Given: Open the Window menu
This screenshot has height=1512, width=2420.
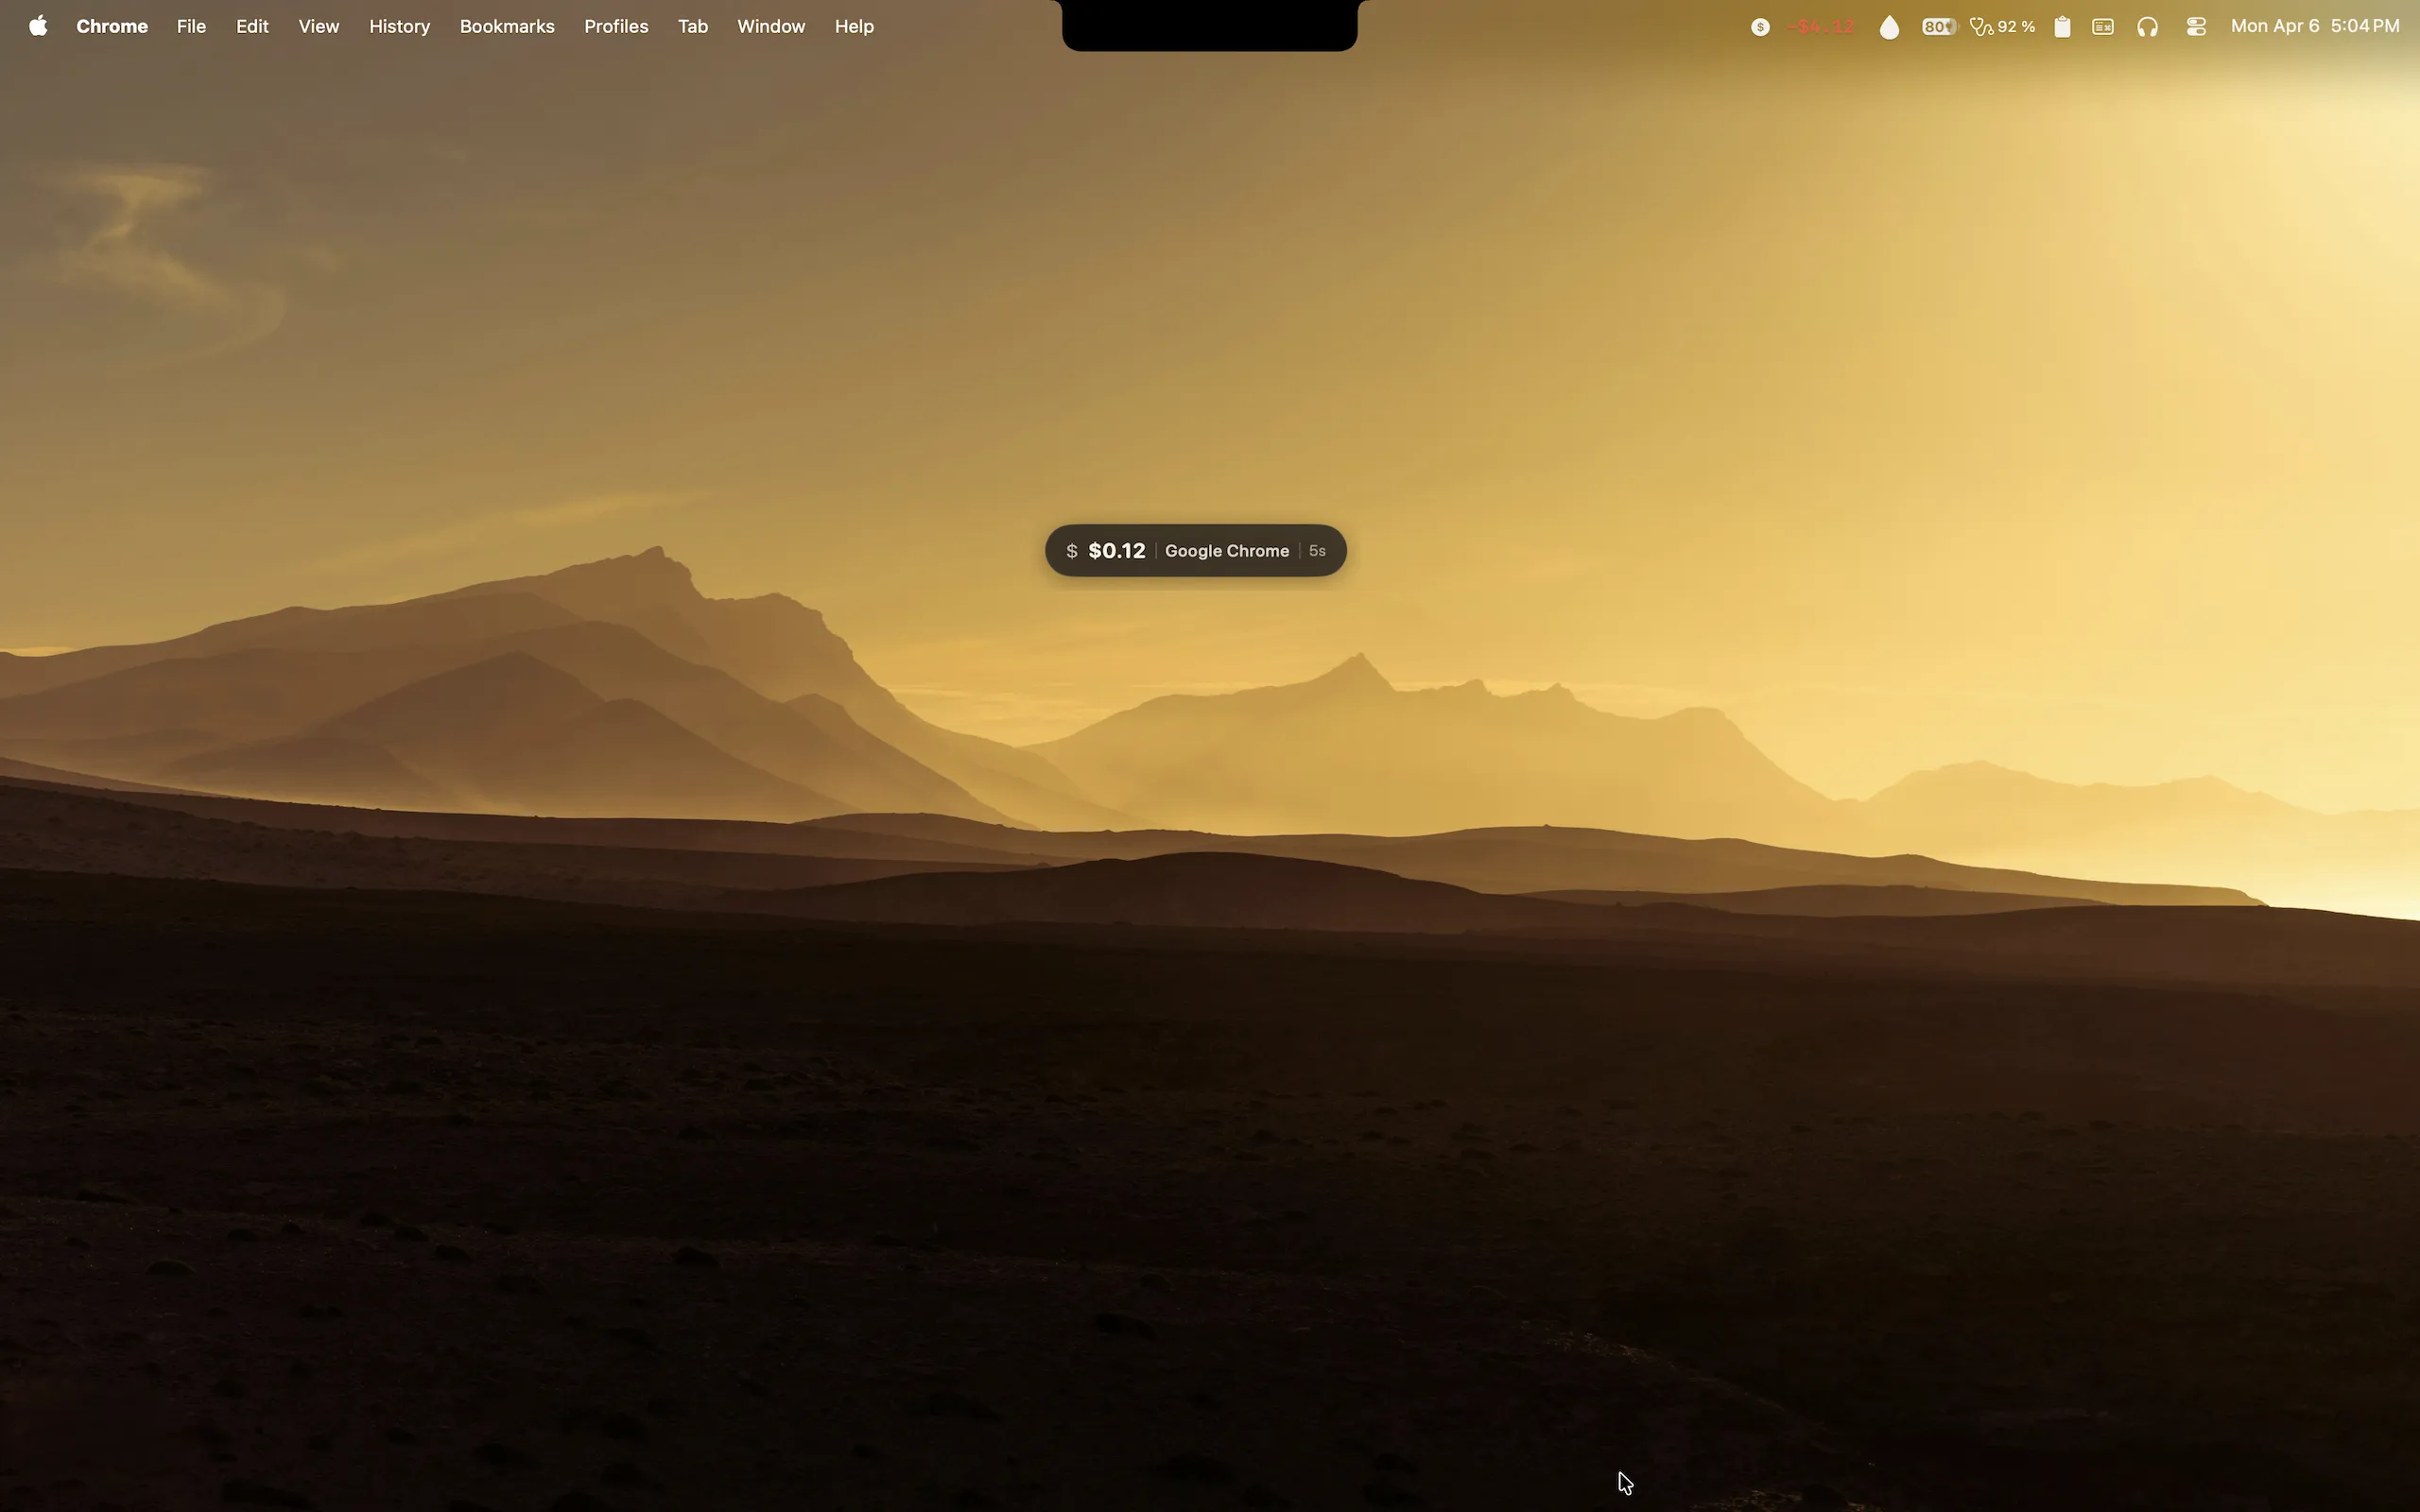Looking at the screenshot, I should click(x=770, y=27).
